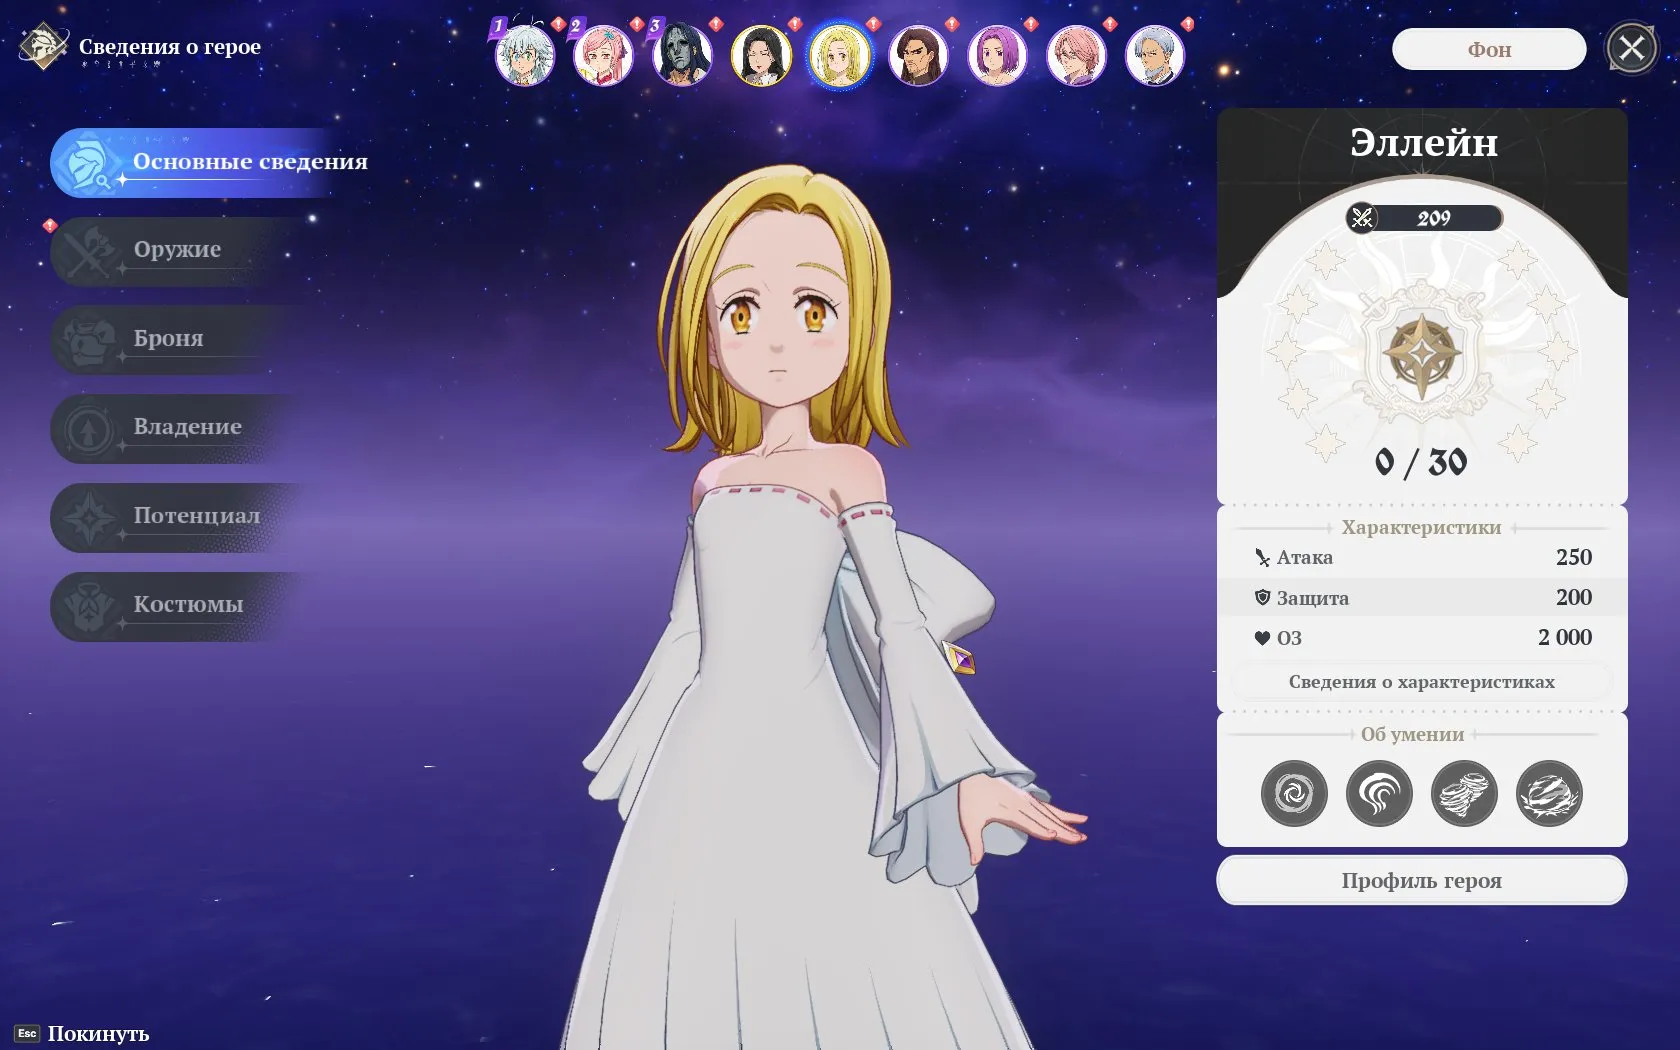The image size is (1680, 1050).
Task: Select the Атака stat row
Action: (x=1422, y=558)
